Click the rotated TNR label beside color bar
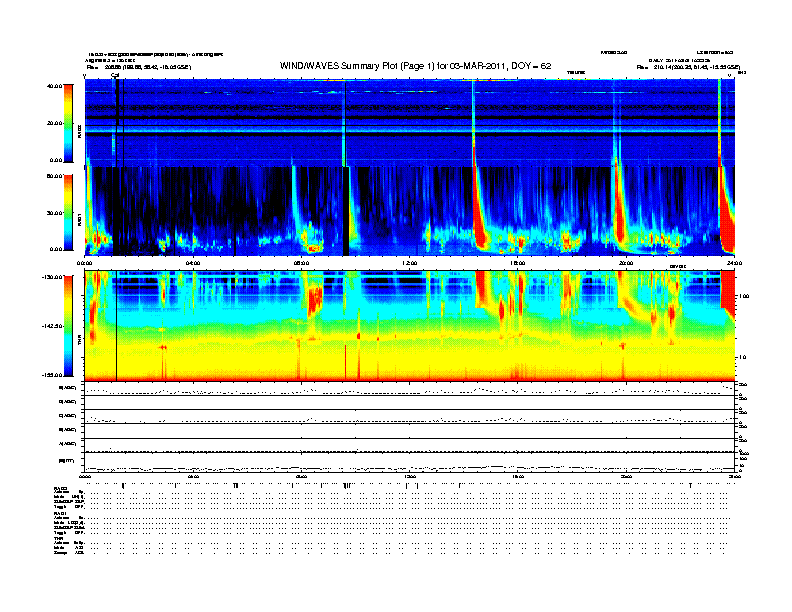 coord(79,342)
